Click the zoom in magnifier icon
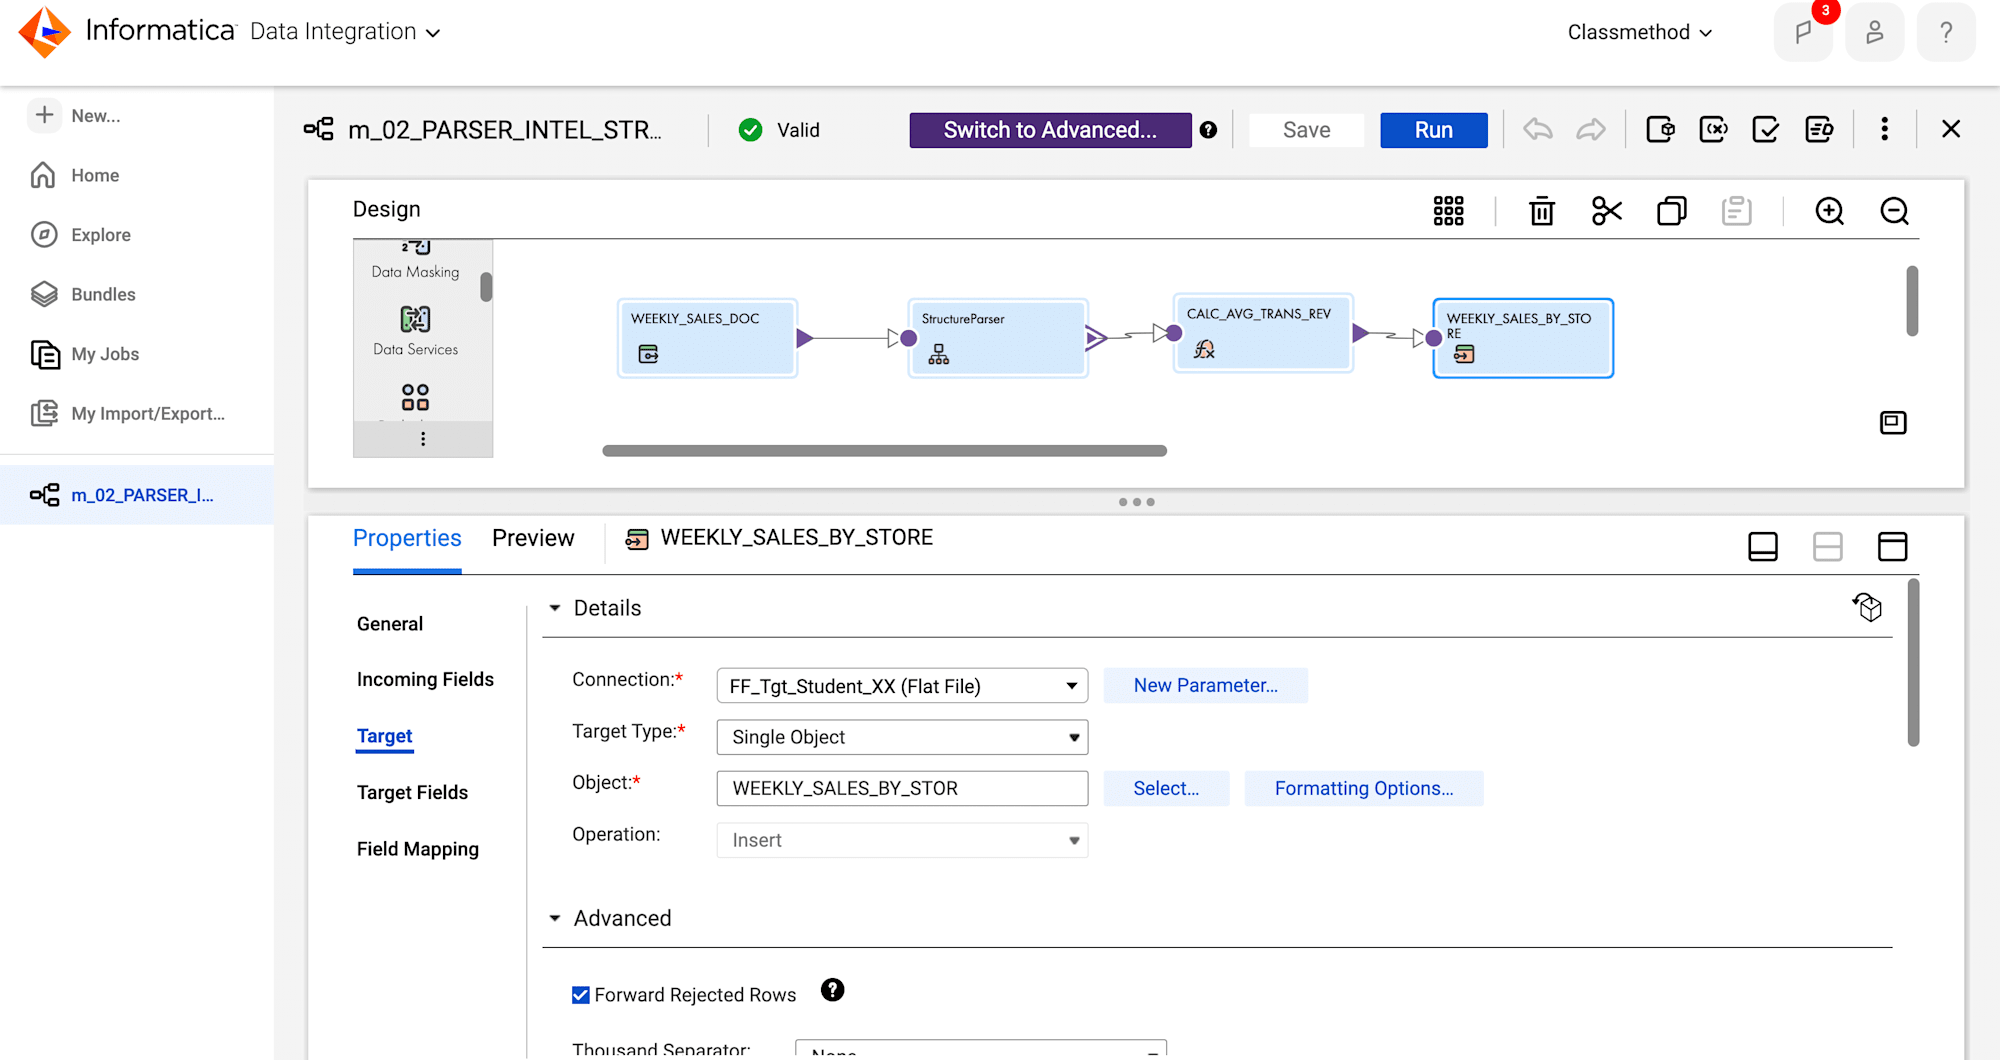 coord(1829,211)
